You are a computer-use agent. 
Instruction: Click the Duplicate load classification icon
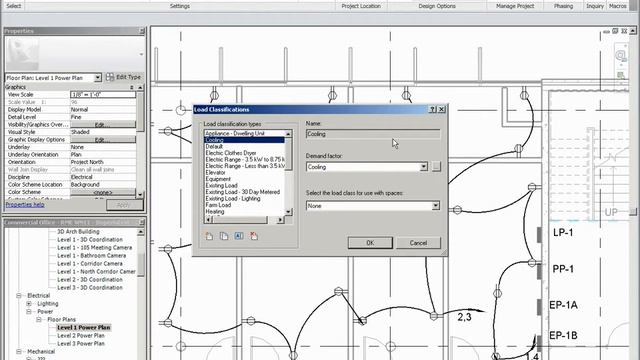pyautogui.click(x=224, y=236)
